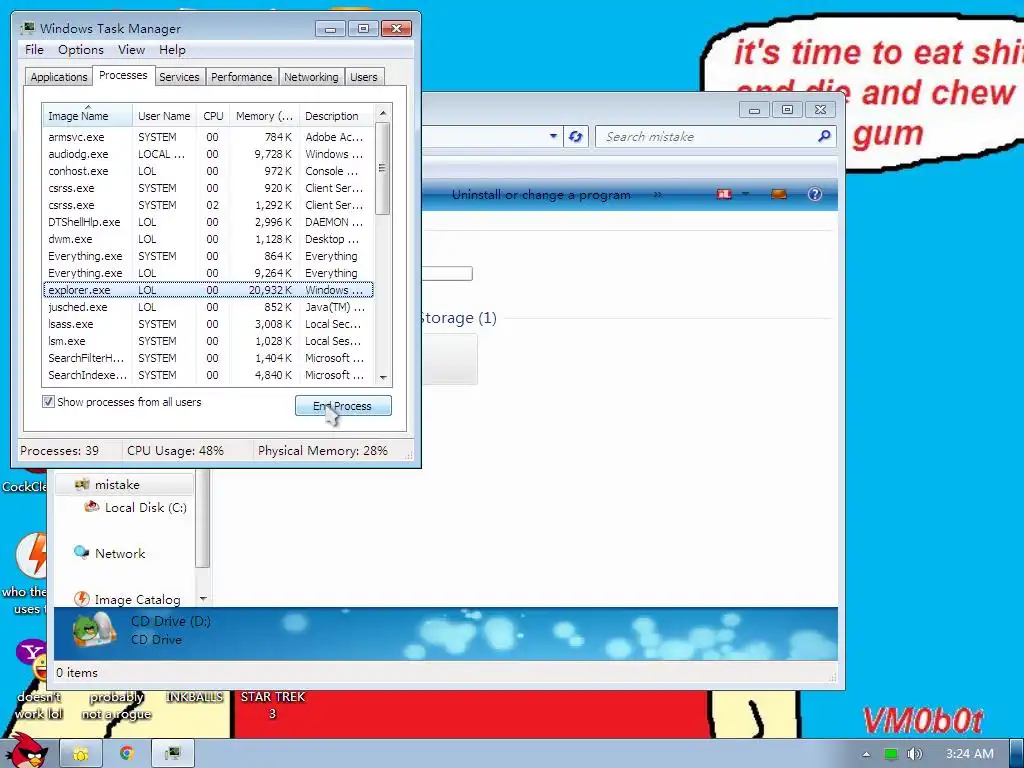Click the Local Disk (C:) drive icon
1024x768 pixels.
(x=92, y=507)
